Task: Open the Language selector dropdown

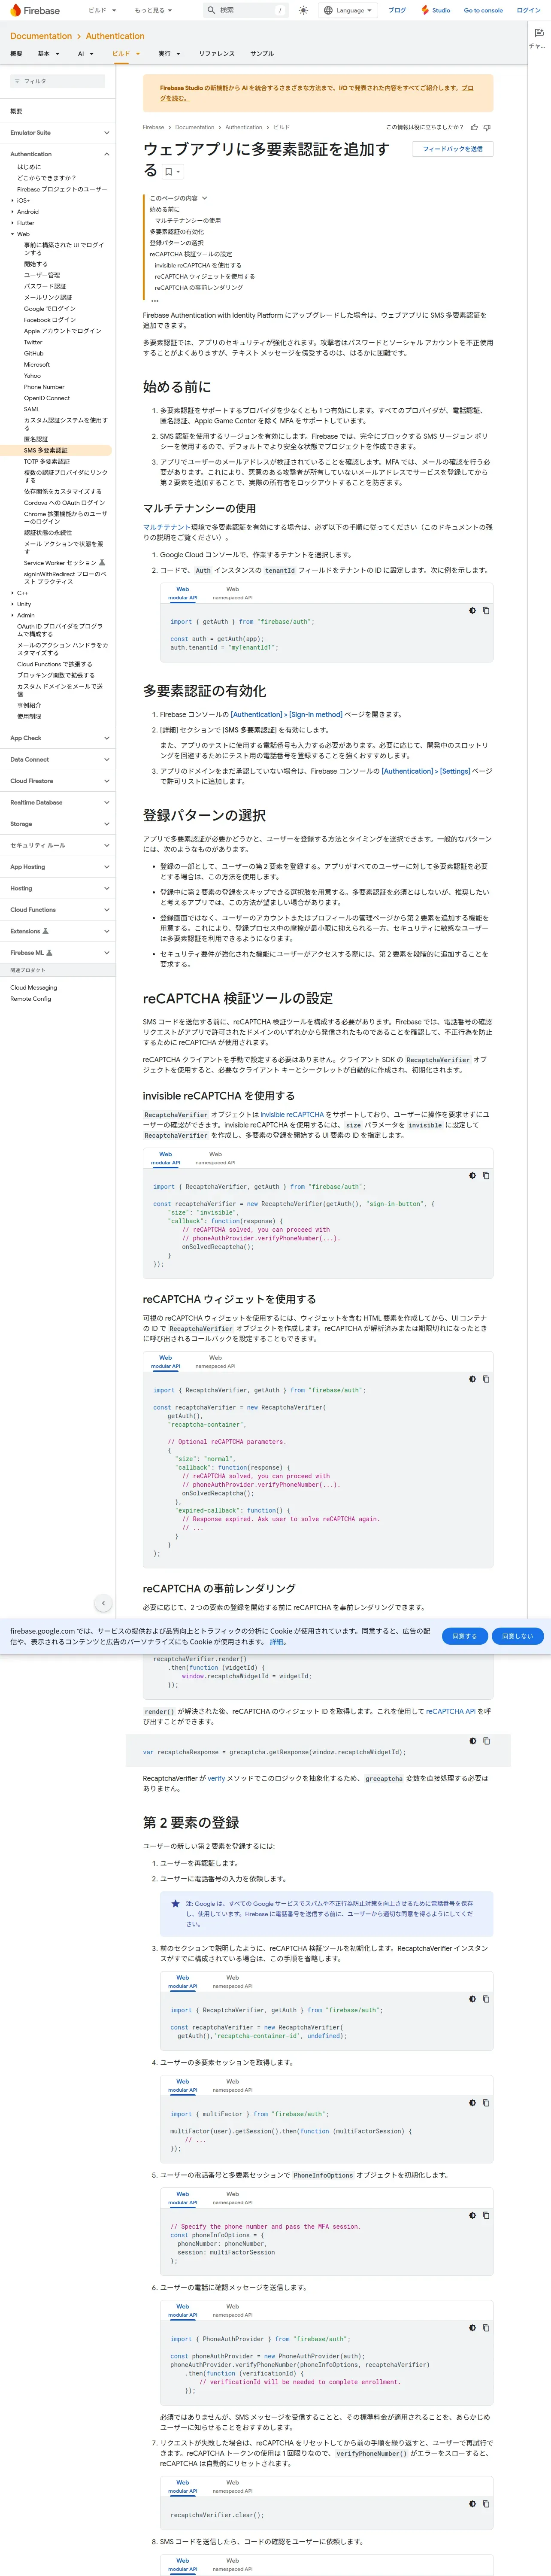Action: click(348, 10)
